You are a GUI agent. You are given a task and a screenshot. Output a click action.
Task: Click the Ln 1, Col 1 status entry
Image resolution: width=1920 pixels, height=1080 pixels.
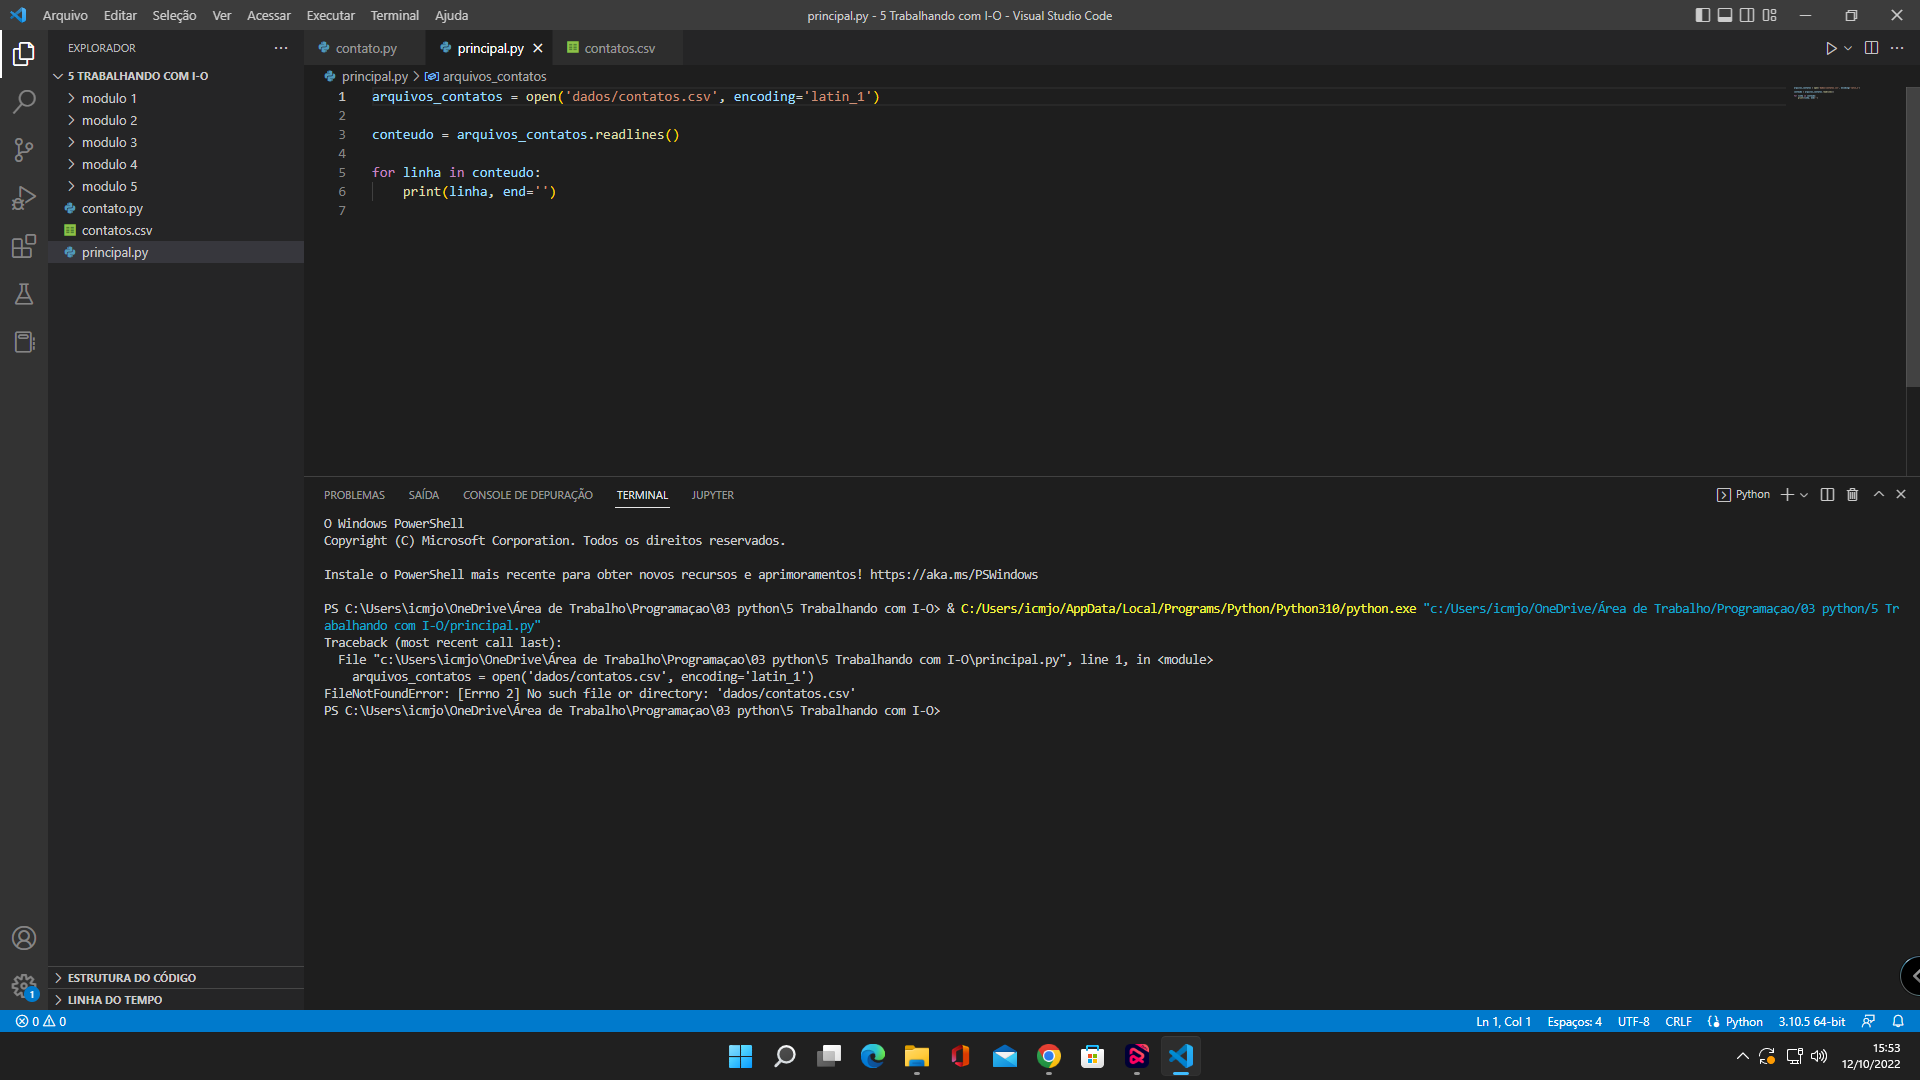coord(1503,1021)
